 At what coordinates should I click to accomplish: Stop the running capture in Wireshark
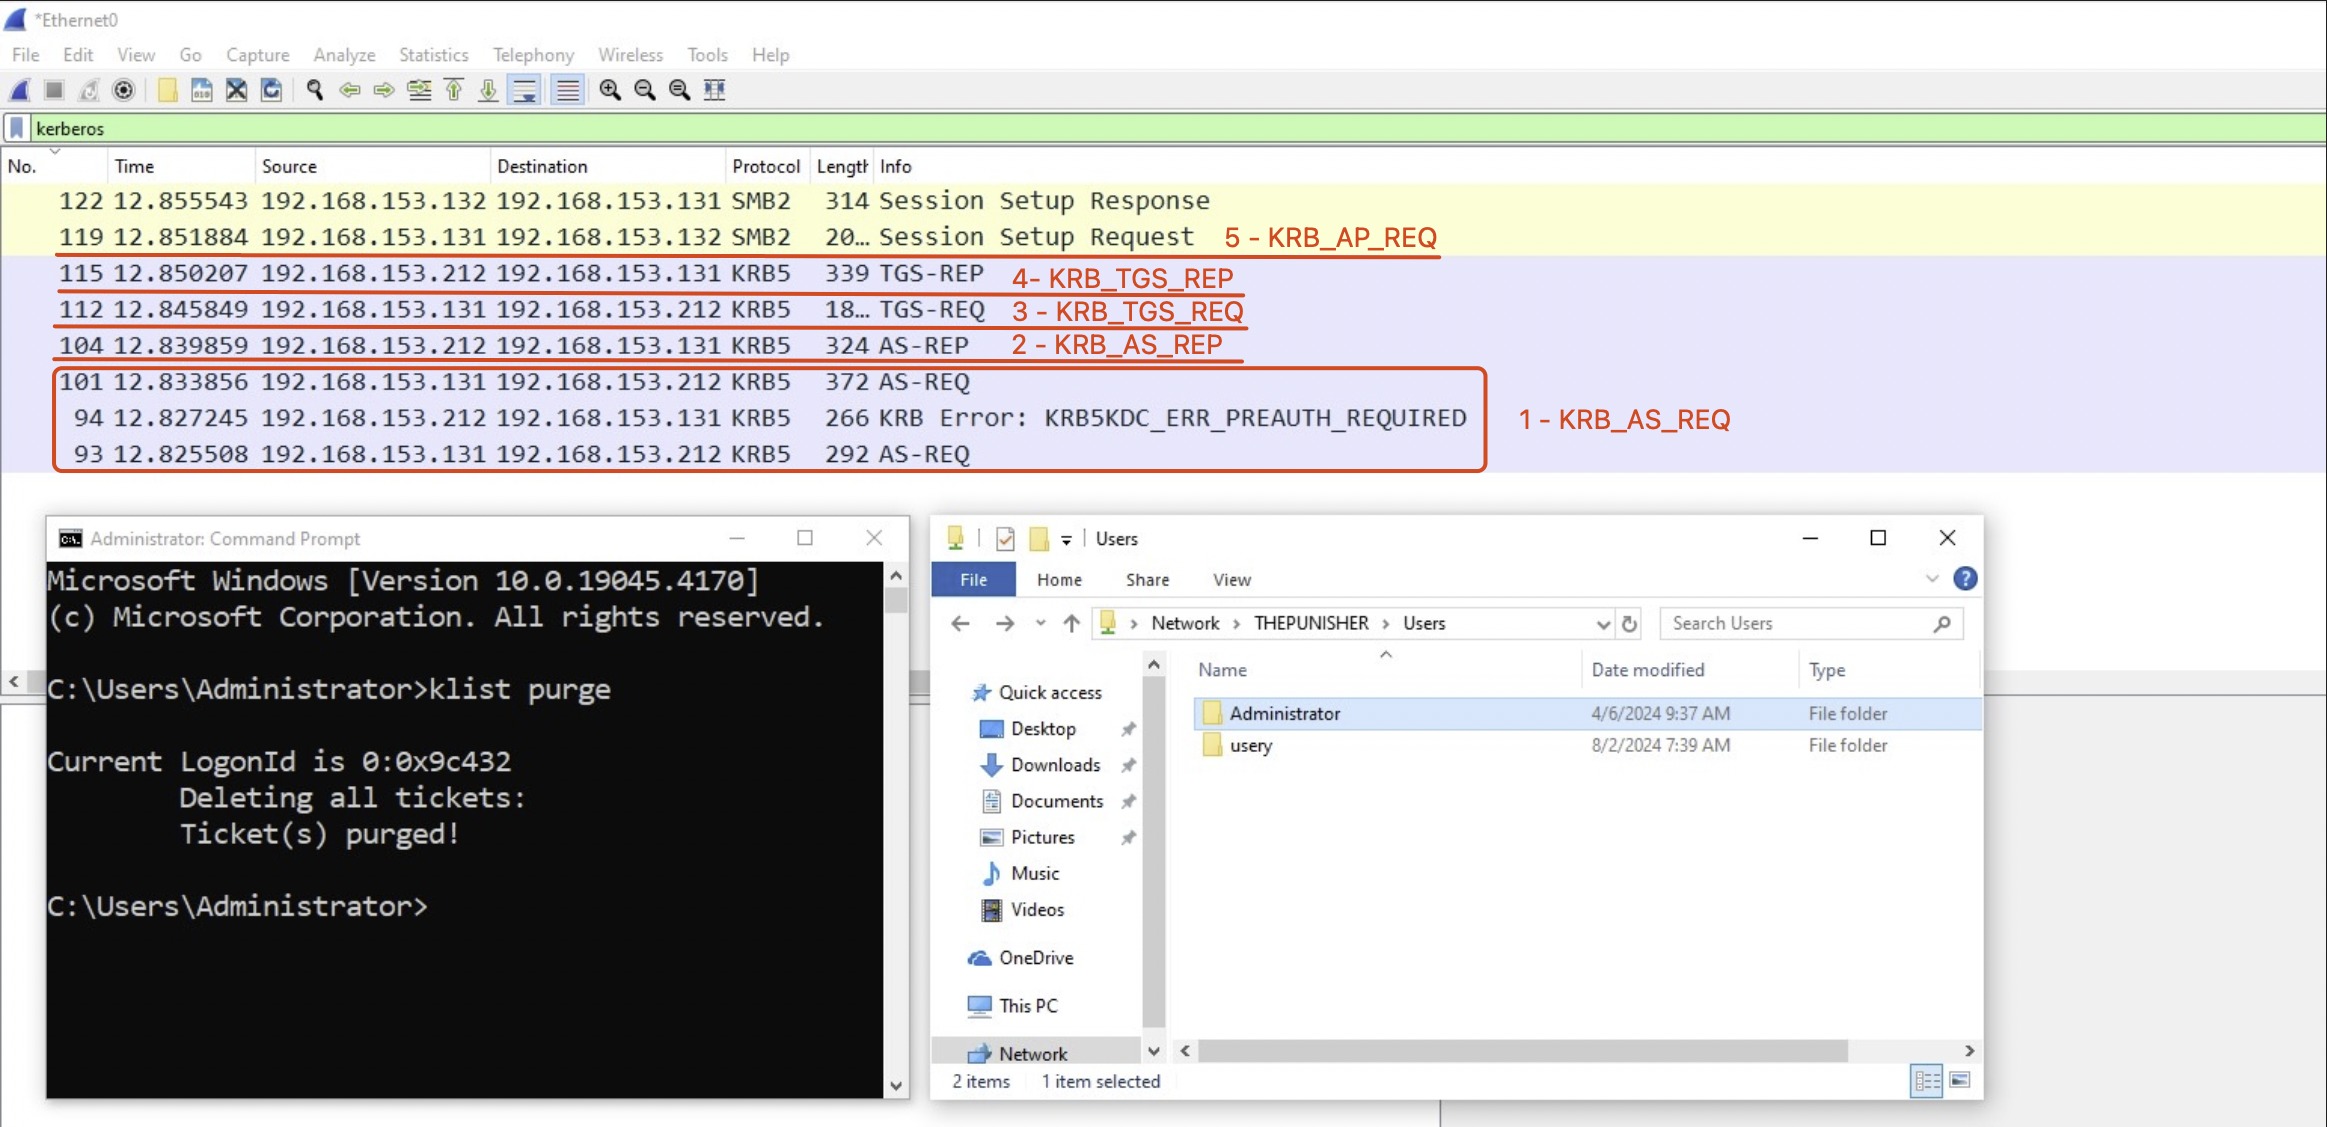coord(54,91)
